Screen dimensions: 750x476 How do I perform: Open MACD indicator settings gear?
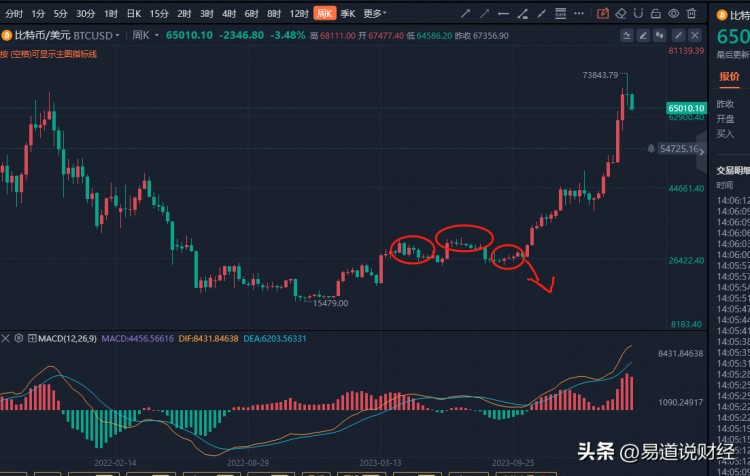(x=19, y=338)
